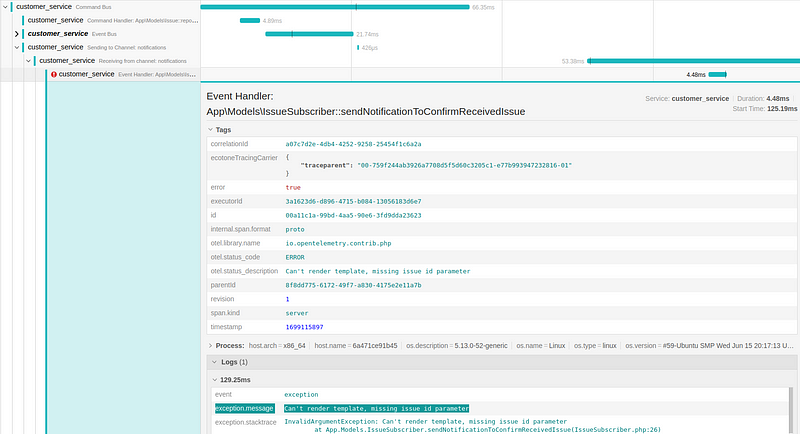Collapse the Logs (1) section

point(214,362)
